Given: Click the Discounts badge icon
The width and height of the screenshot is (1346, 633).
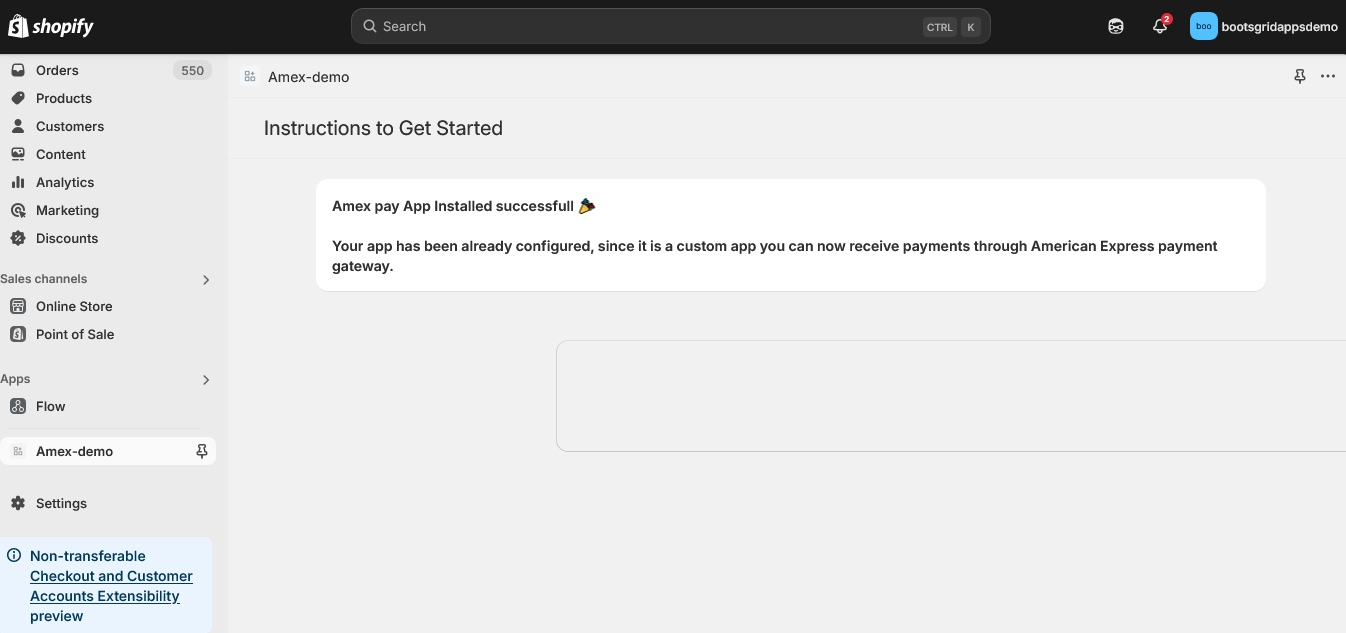Looking at the screenshot, I should [x=18, y=238].
